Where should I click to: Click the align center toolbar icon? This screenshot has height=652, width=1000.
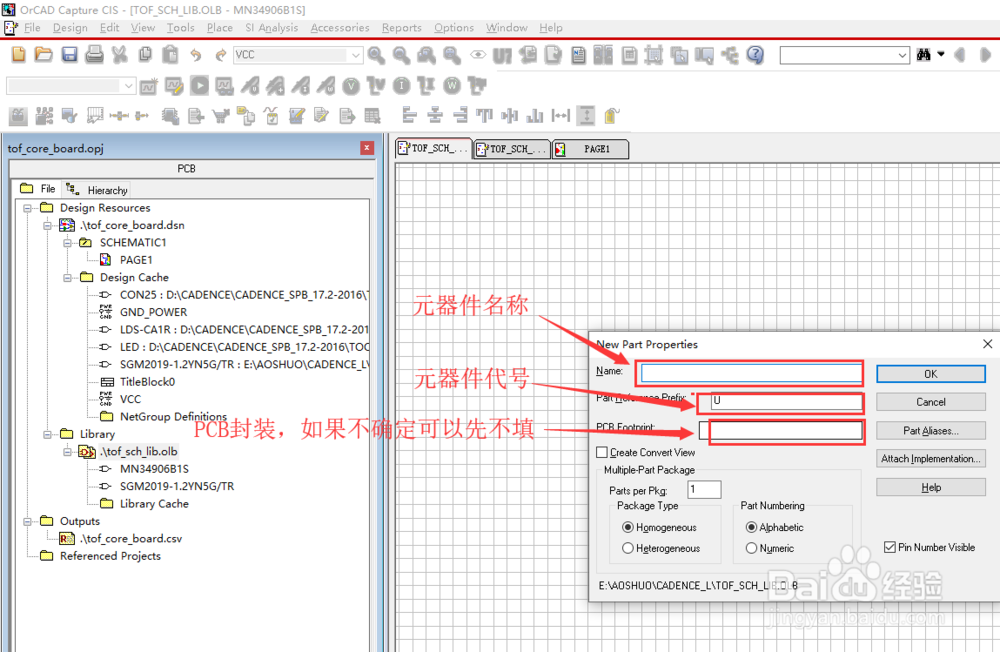click(x=435, y=115)
